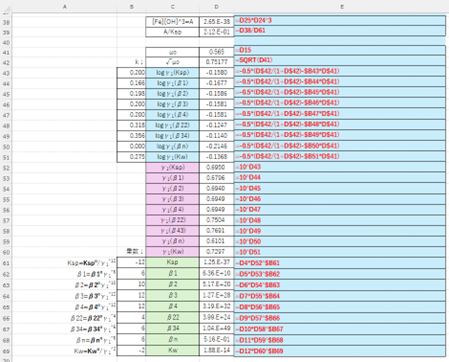The height and width of the screenshot is (362, 449).
Task: Select the formula referencing $B51
Action: (x=340, y=156)
